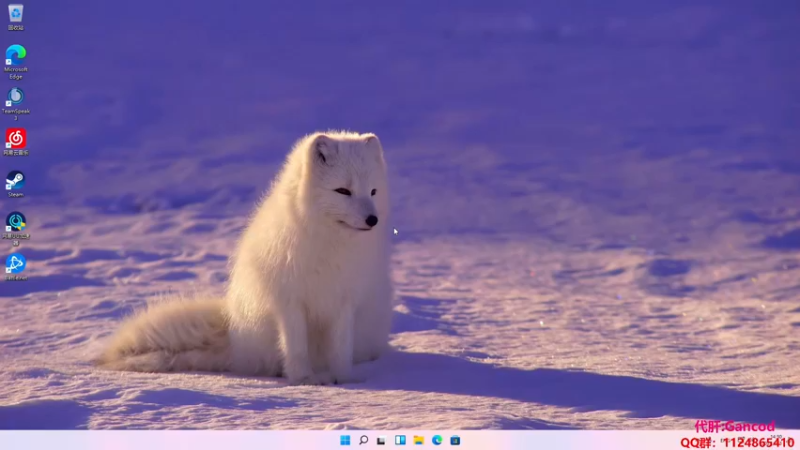Screen dimensions: 800x450
Task: Open File Explorer from the taskbar
Action: [418, 440]
